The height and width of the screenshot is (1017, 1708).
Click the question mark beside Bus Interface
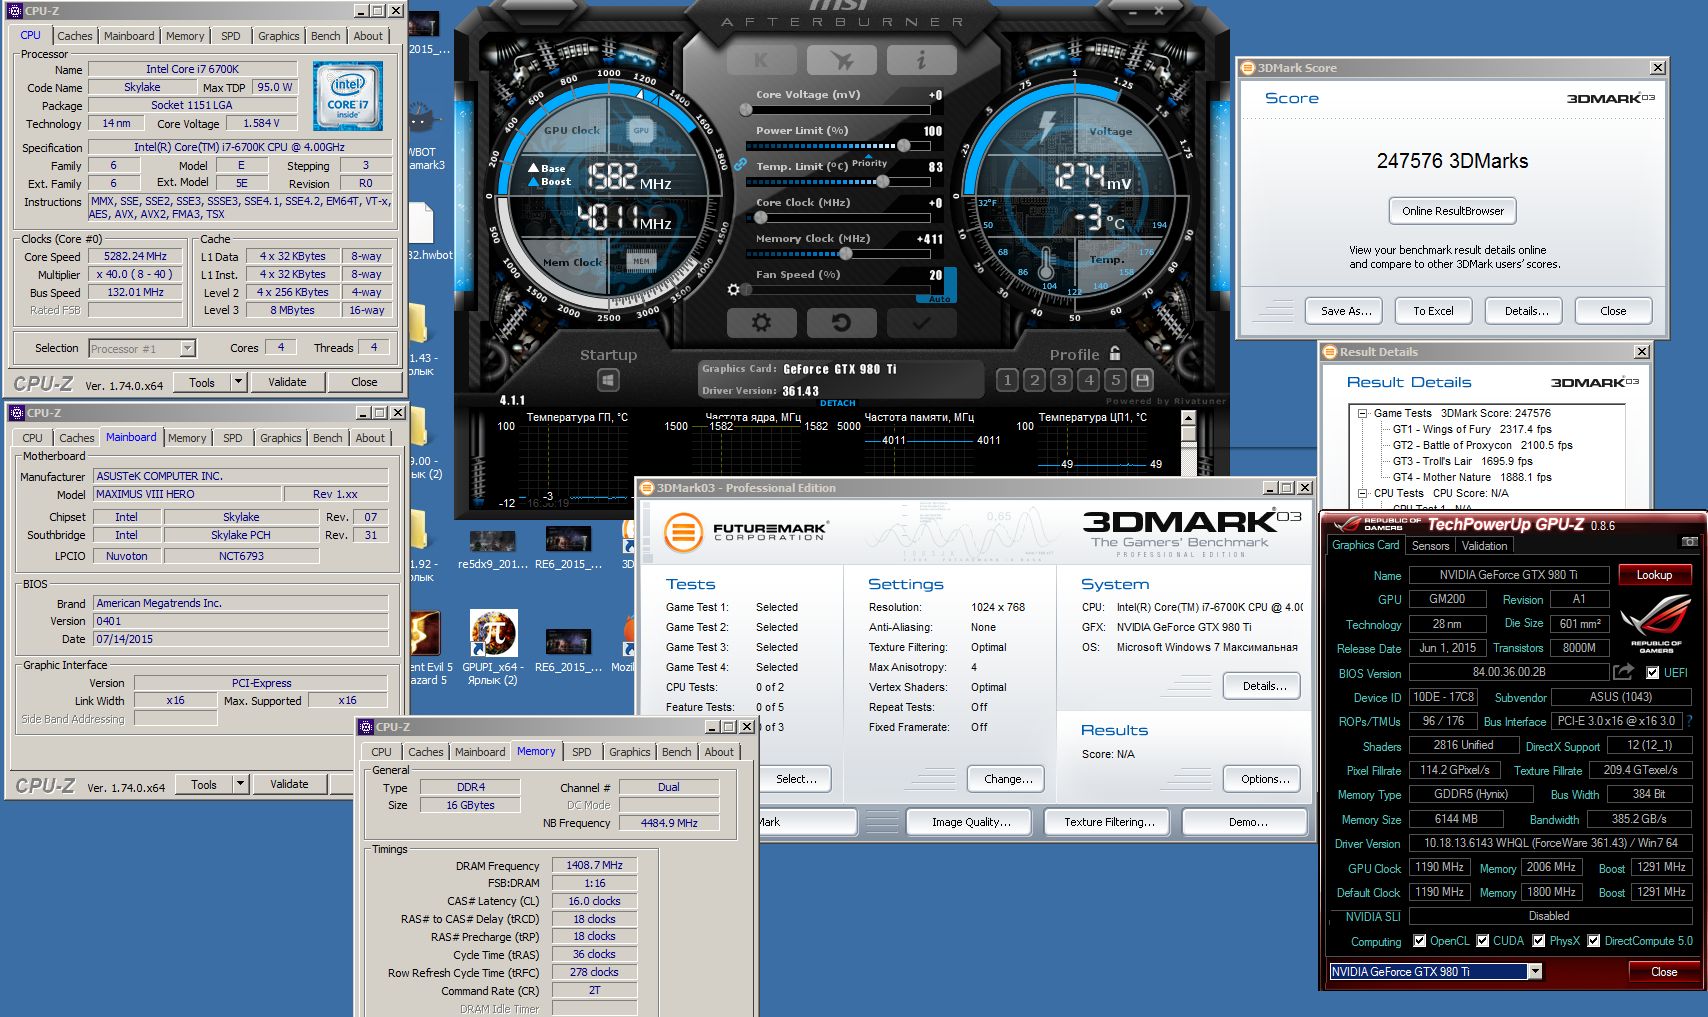point(1689,721)
